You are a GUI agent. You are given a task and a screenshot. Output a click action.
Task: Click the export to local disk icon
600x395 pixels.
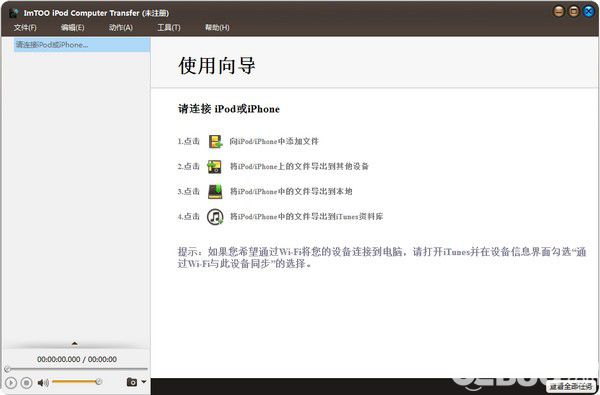[x=215, y=191]
